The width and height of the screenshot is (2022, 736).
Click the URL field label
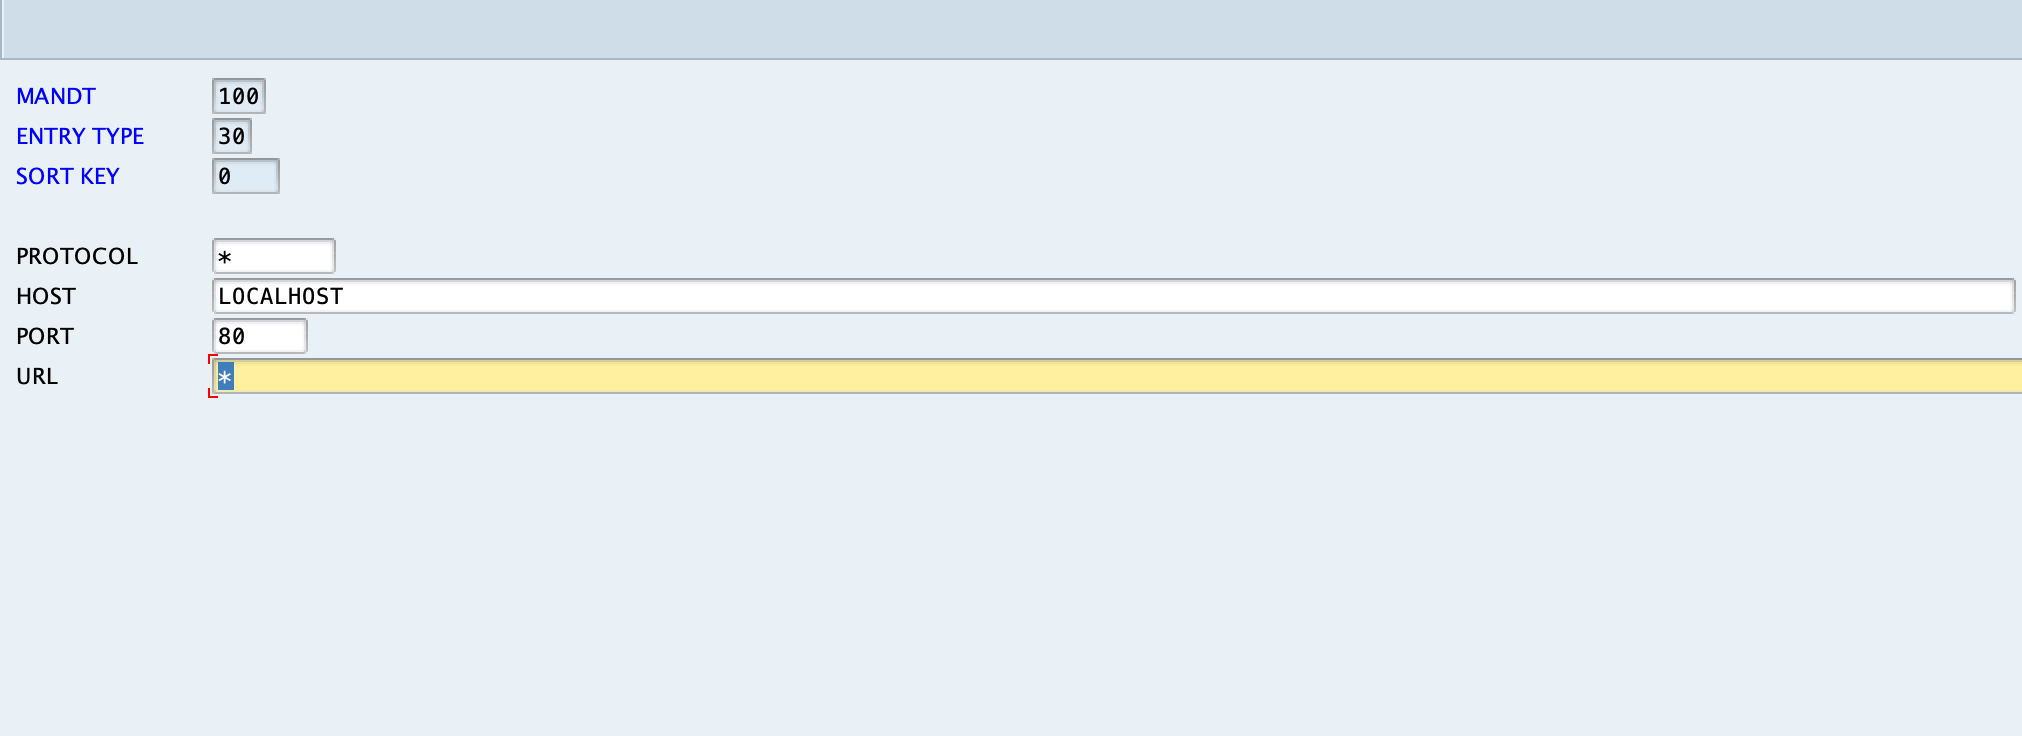tap(37, 376)
